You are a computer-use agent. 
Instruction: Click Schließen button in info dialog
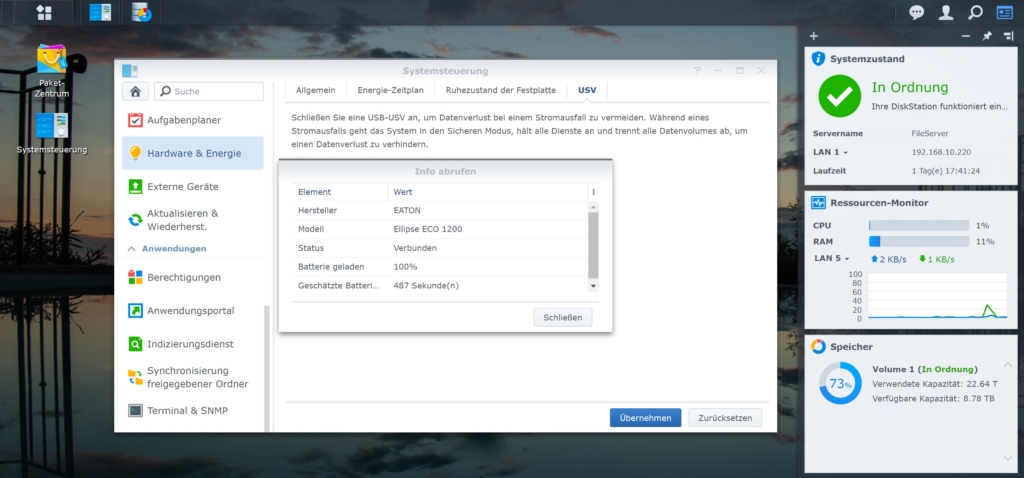click(x=563, y=317)
